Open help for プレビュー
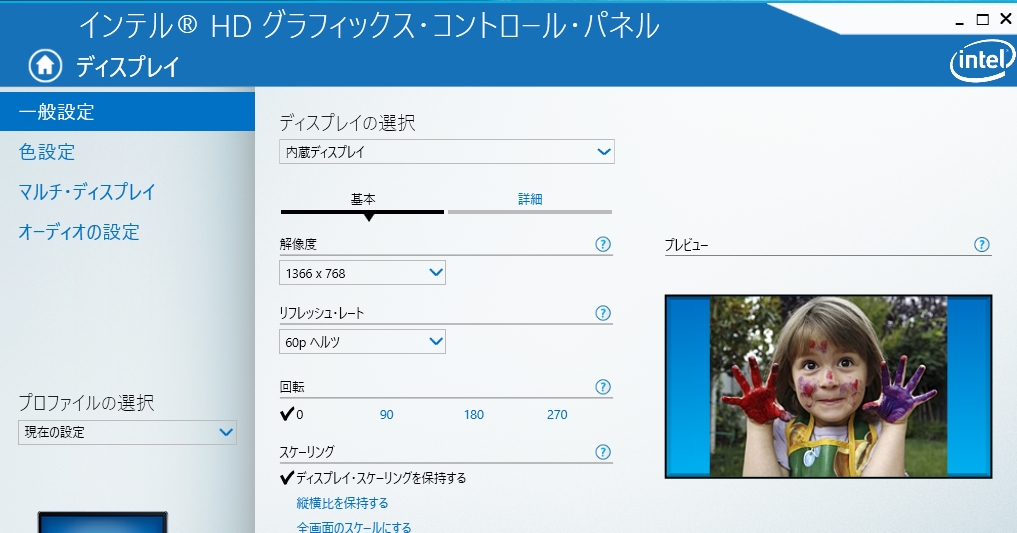This screenshot has height=533, width=1017. coord(982,244)
